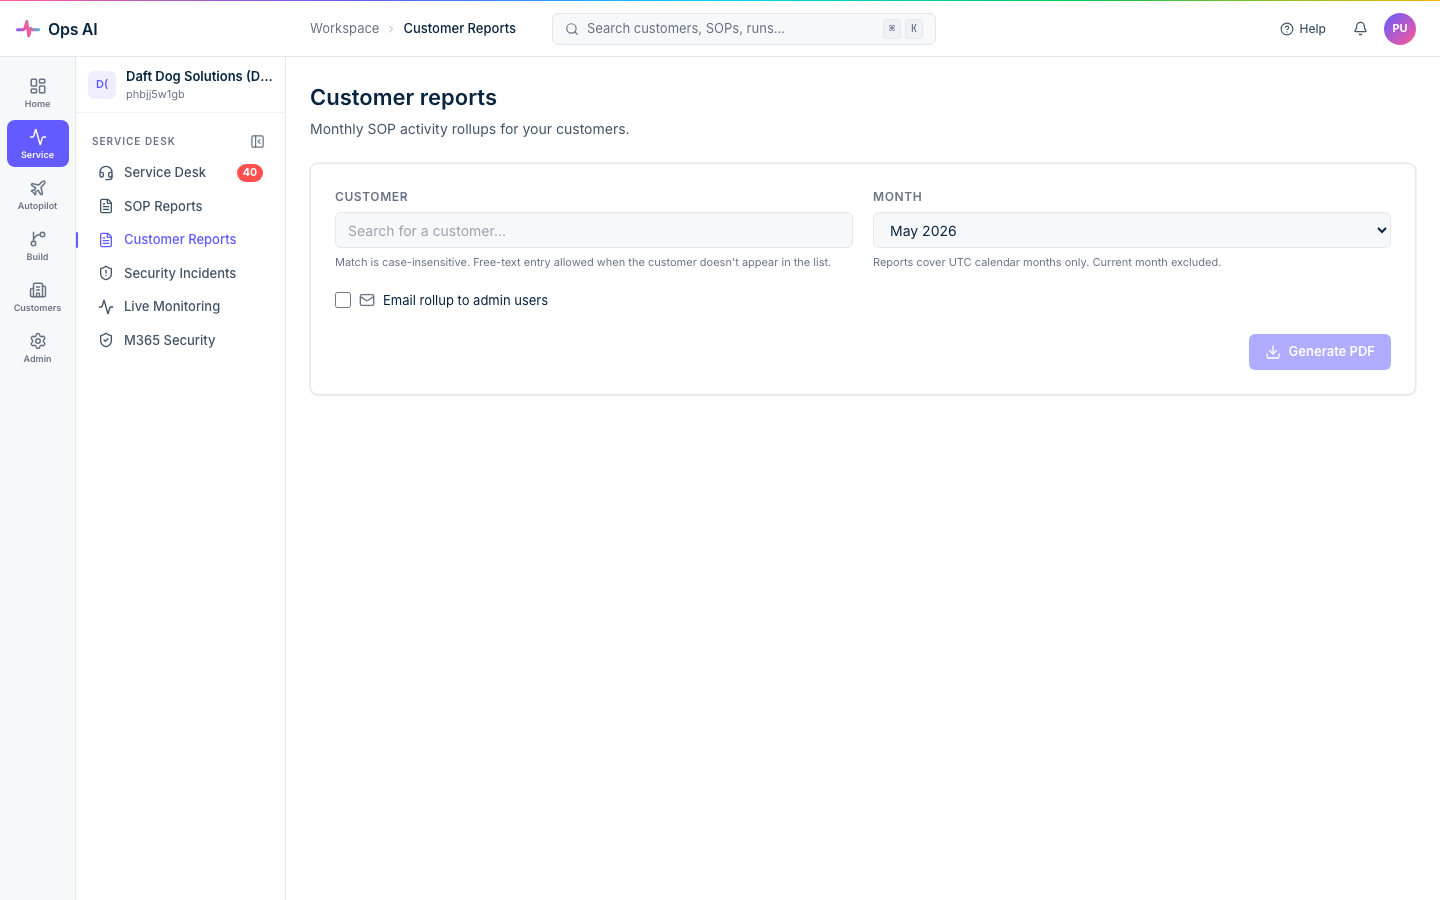The width and height of the screenshot is (1440, 900).
Task: Click the Generate PDF button
Action: [1320, 352]
